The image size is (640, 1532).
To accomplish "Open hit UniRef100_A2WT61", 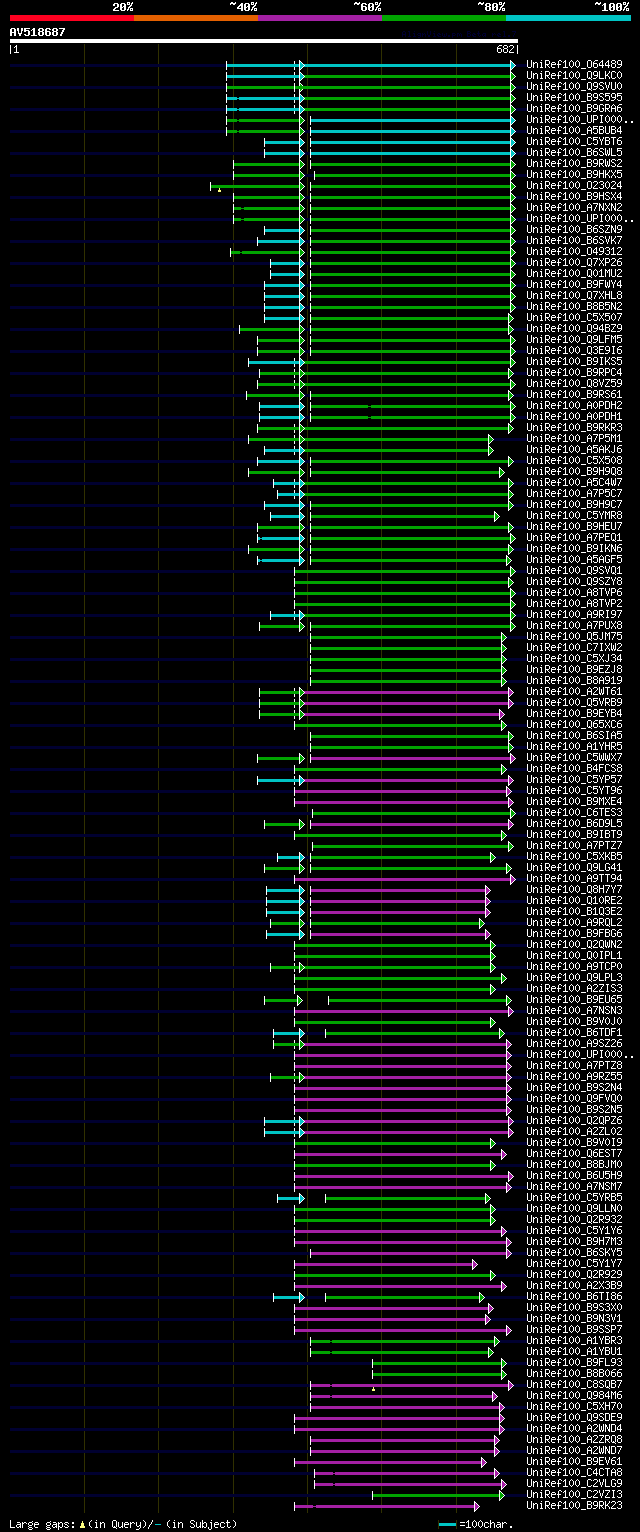I will (x=574, y=691).
